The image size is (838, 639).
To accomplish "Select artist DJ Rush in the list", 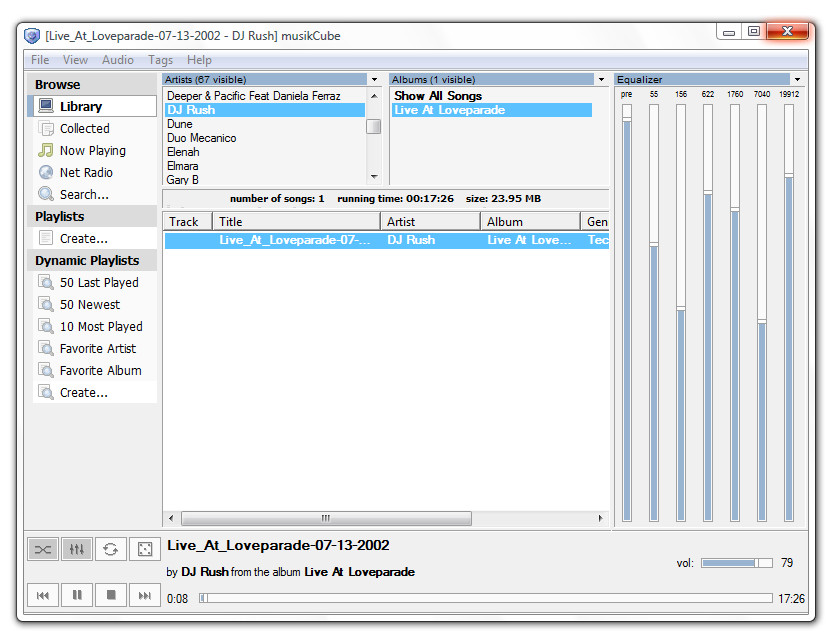I will coord(265,110).
